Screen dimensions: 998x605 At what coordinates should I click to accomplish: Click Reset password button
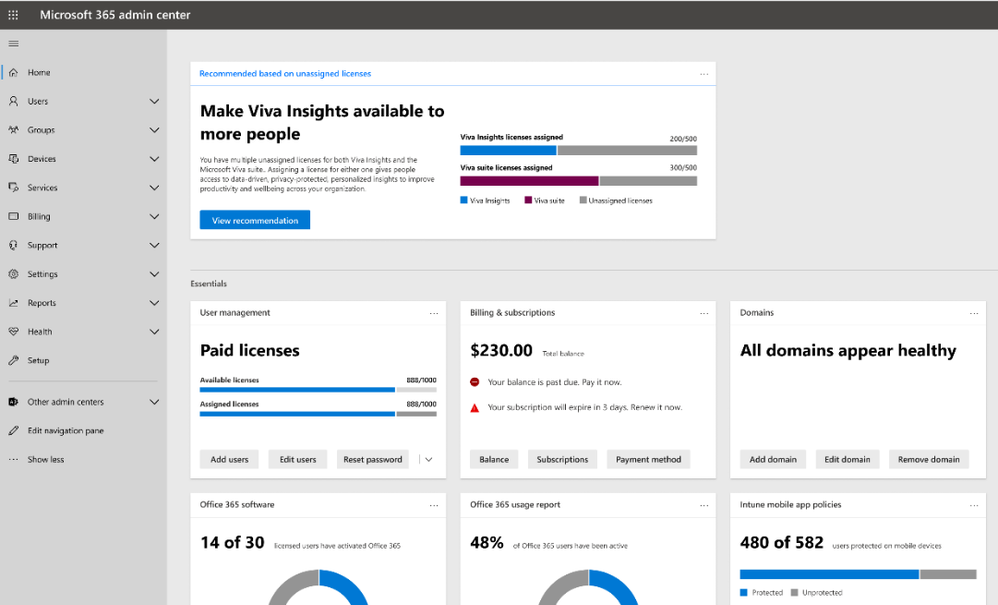coord(372,459)
